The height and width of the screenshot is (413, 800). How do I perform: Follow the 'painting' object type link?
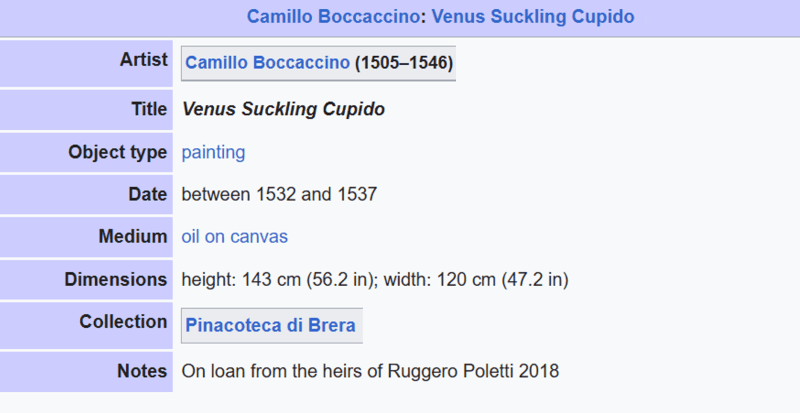(x=213, y=153)
